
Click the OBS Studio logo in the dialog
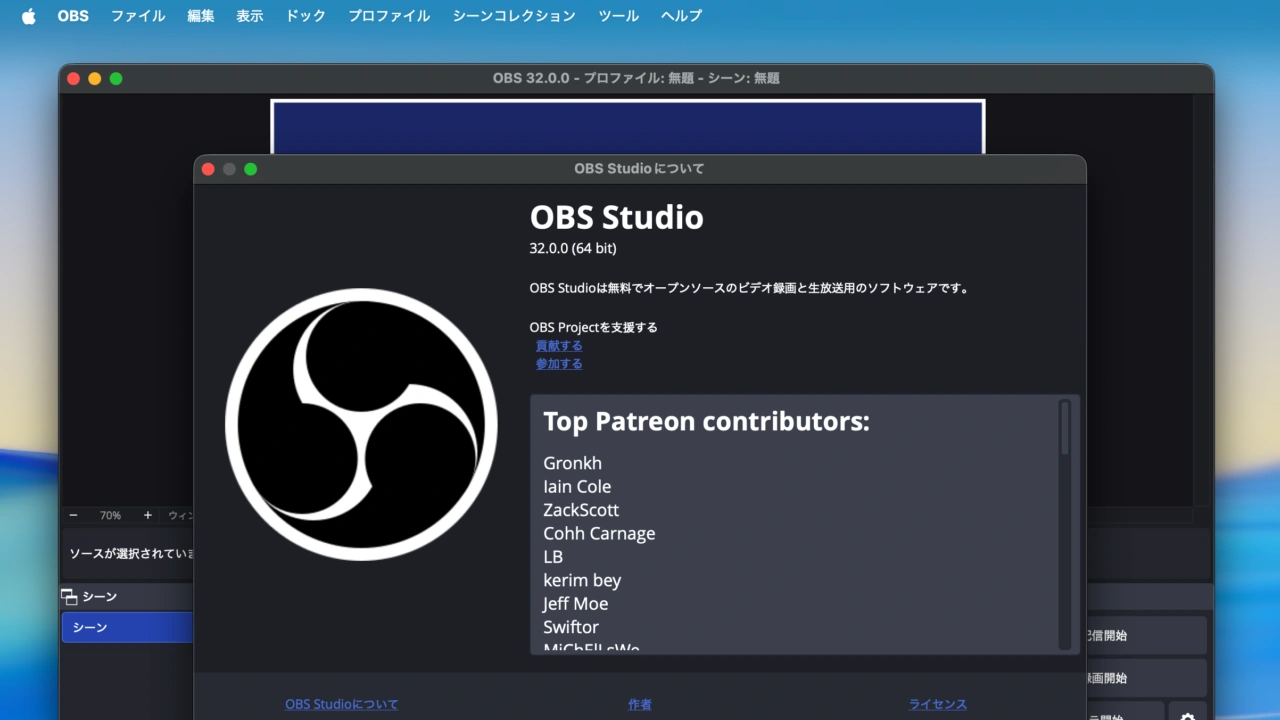coord(362,423)
